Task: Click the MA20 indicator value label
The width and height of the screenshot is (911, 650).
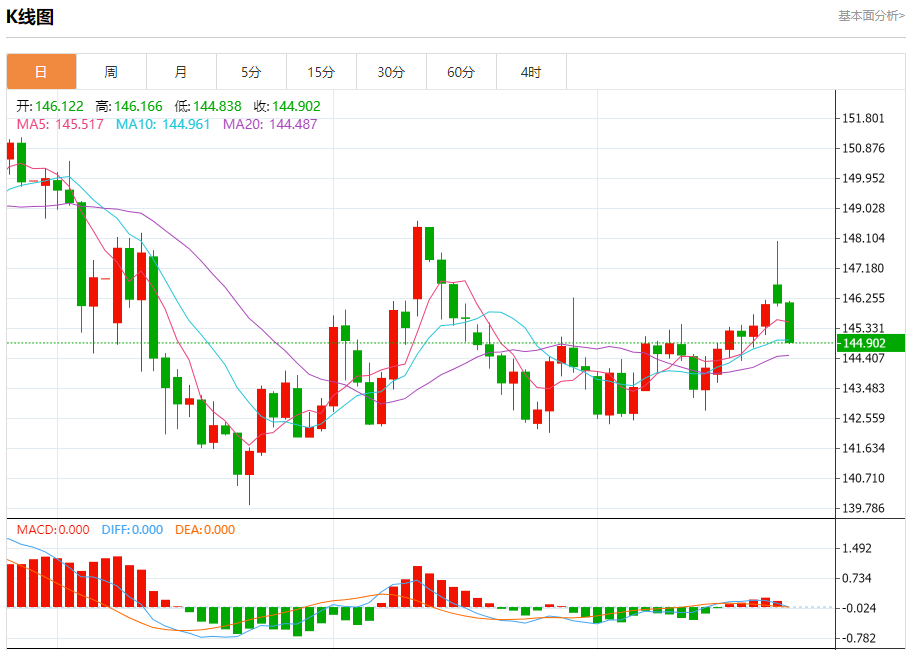Action: pos(270,124)
